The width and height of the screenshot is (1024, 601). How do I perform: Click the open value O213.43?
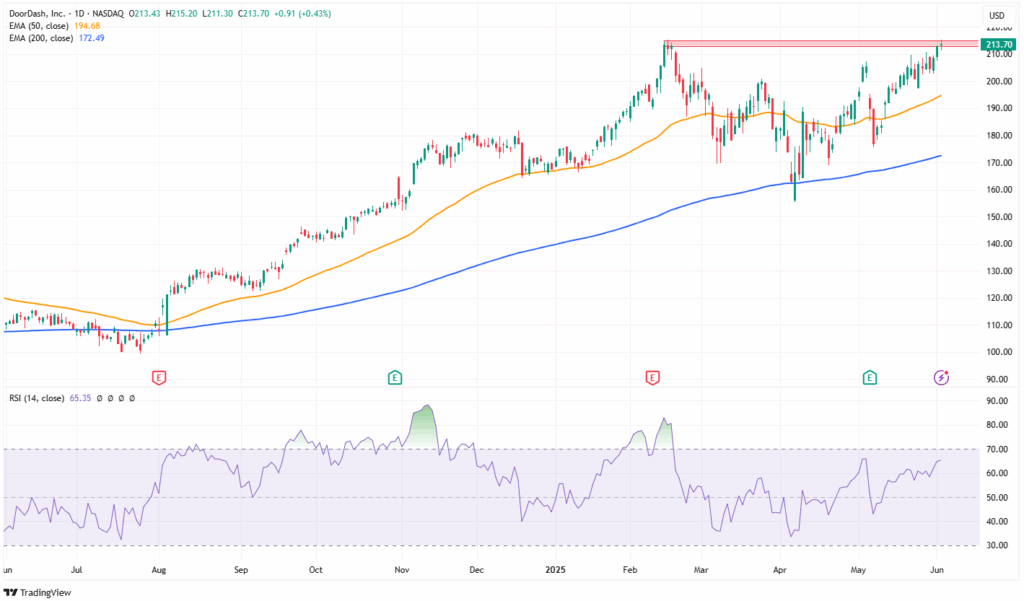point(144,14)
